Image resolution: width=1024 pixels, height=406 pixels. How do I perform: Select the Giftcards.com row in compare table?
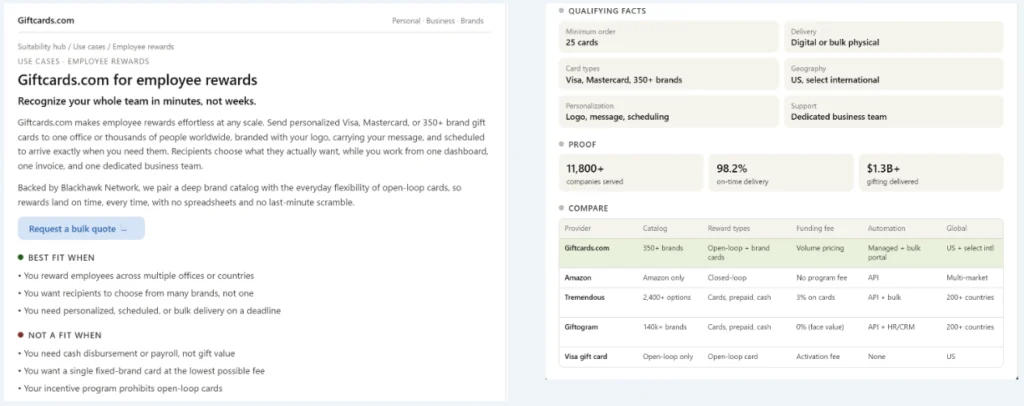click(x=781, y=253)
